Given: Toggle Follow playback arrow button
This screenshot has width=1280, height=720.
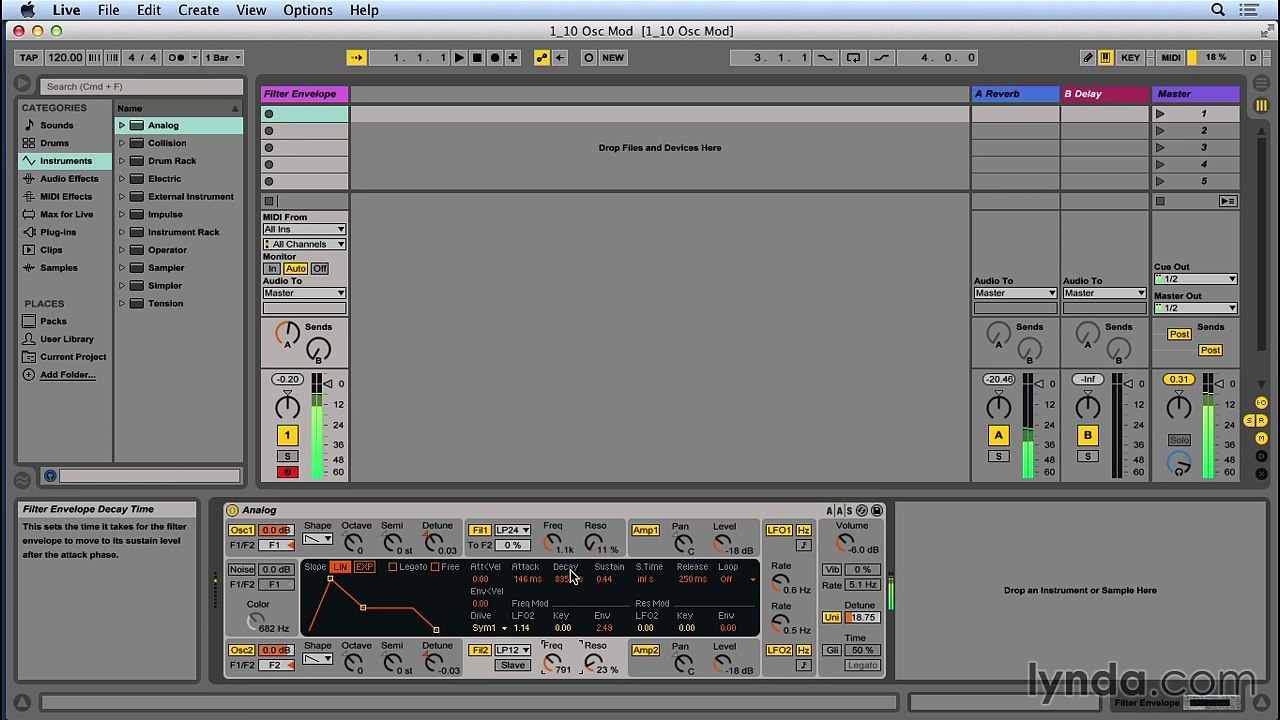Looking at the screenshot, I should pos(357,58).
